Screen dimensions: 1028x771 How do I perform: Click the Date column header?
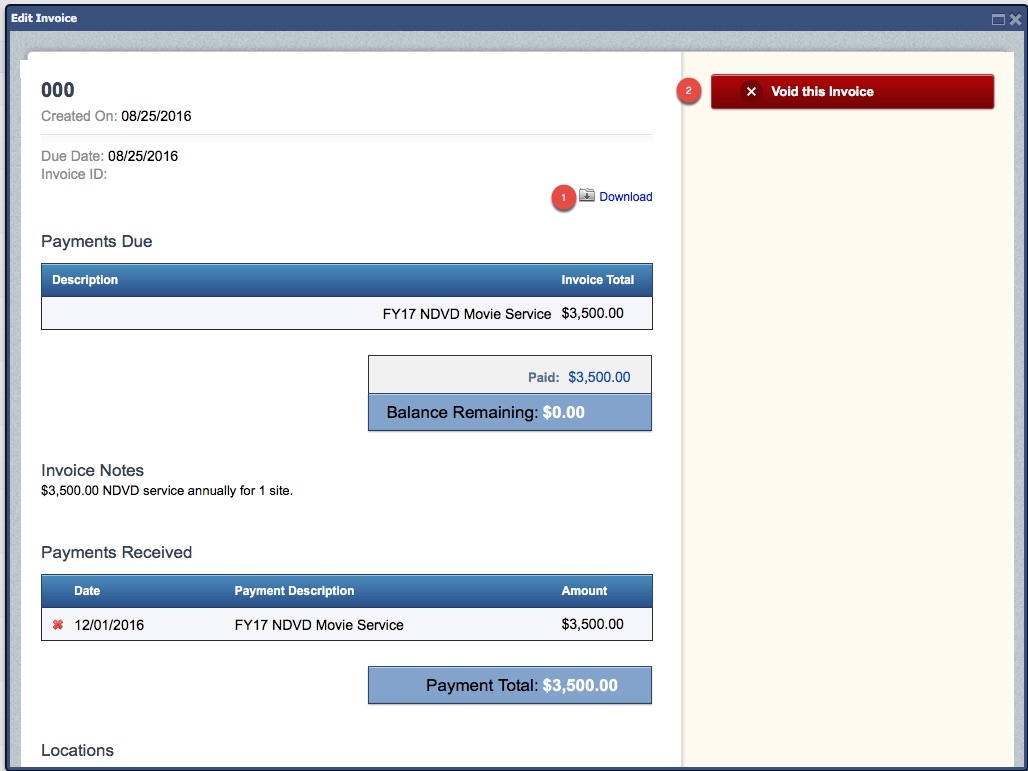[x=87, y=591]
